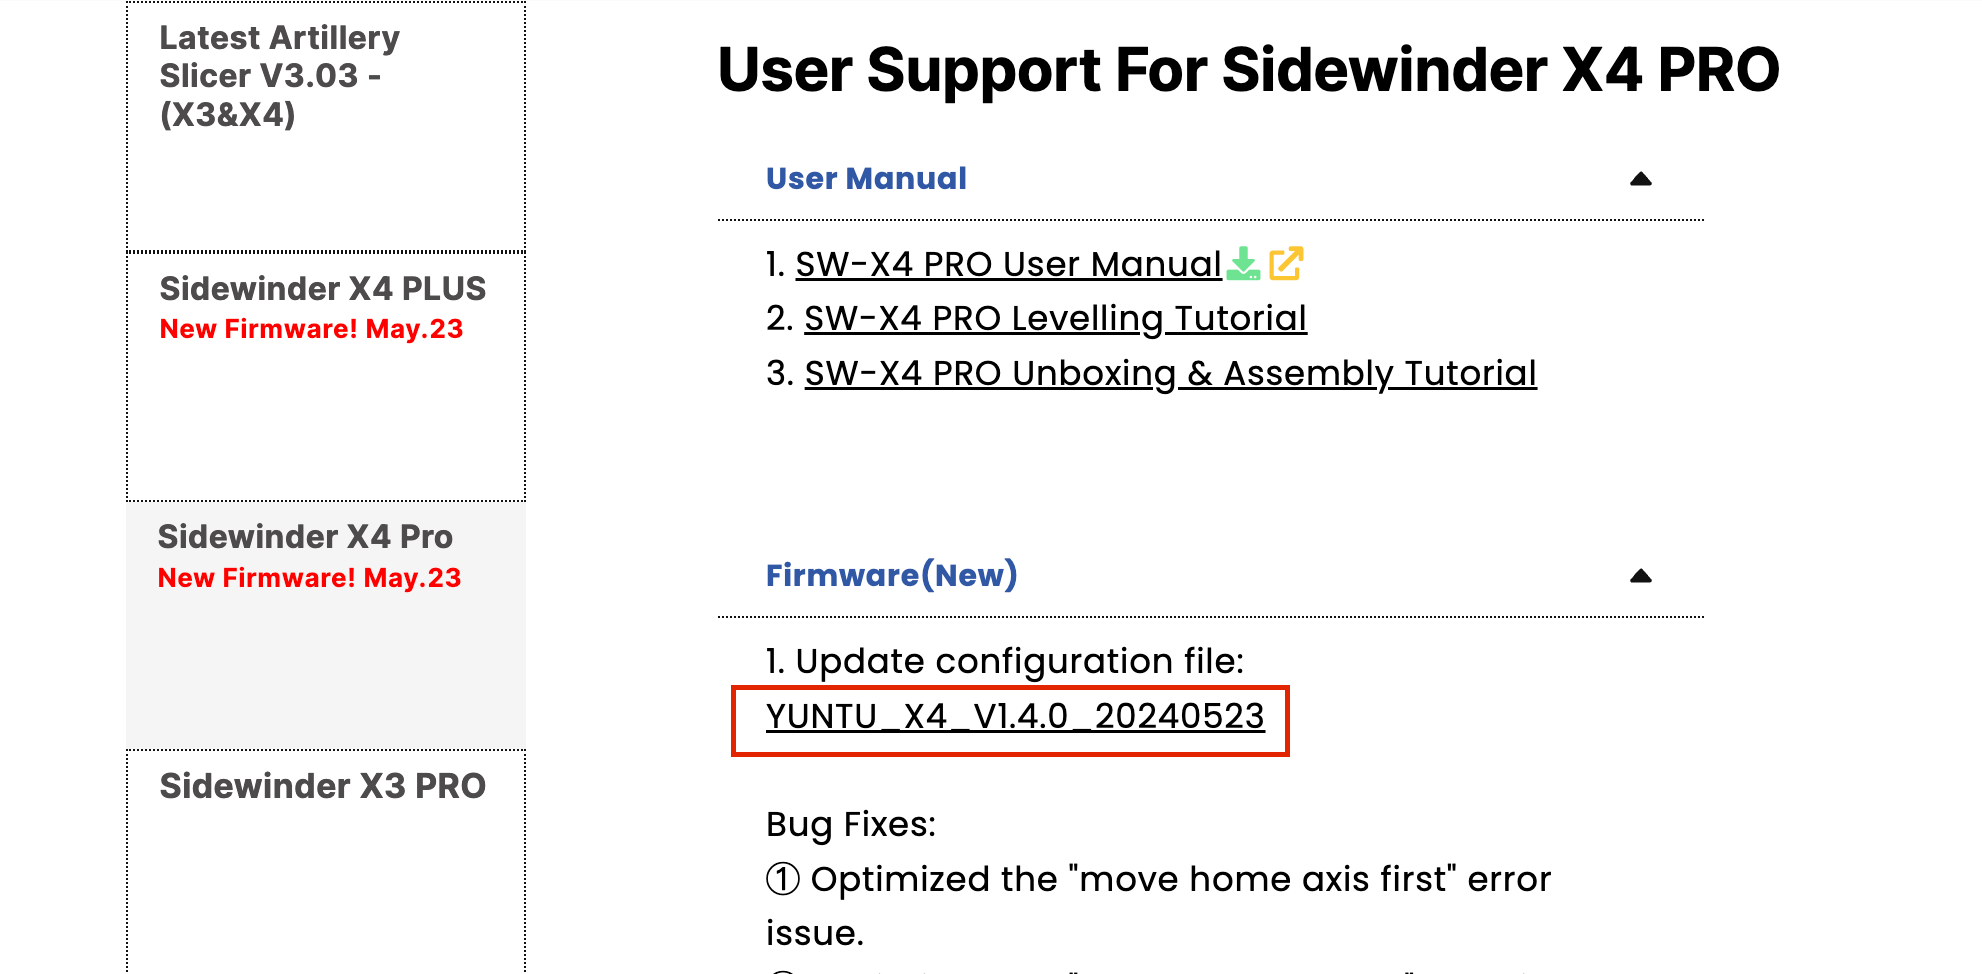Click New Firmware! May.23 under X4 PLUS
The width and height of the screenshot is (1982, 974).
click(311, 330)
